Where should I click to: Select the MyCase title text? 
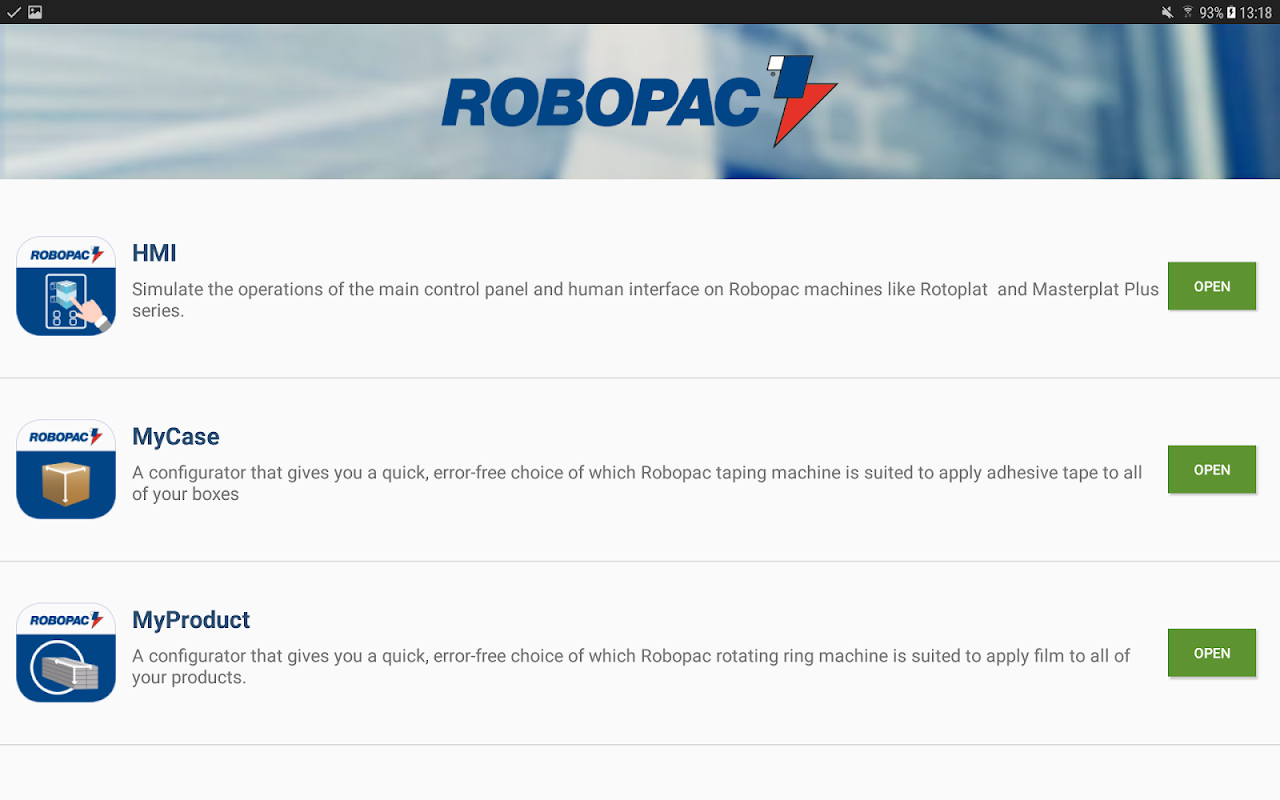176,437
